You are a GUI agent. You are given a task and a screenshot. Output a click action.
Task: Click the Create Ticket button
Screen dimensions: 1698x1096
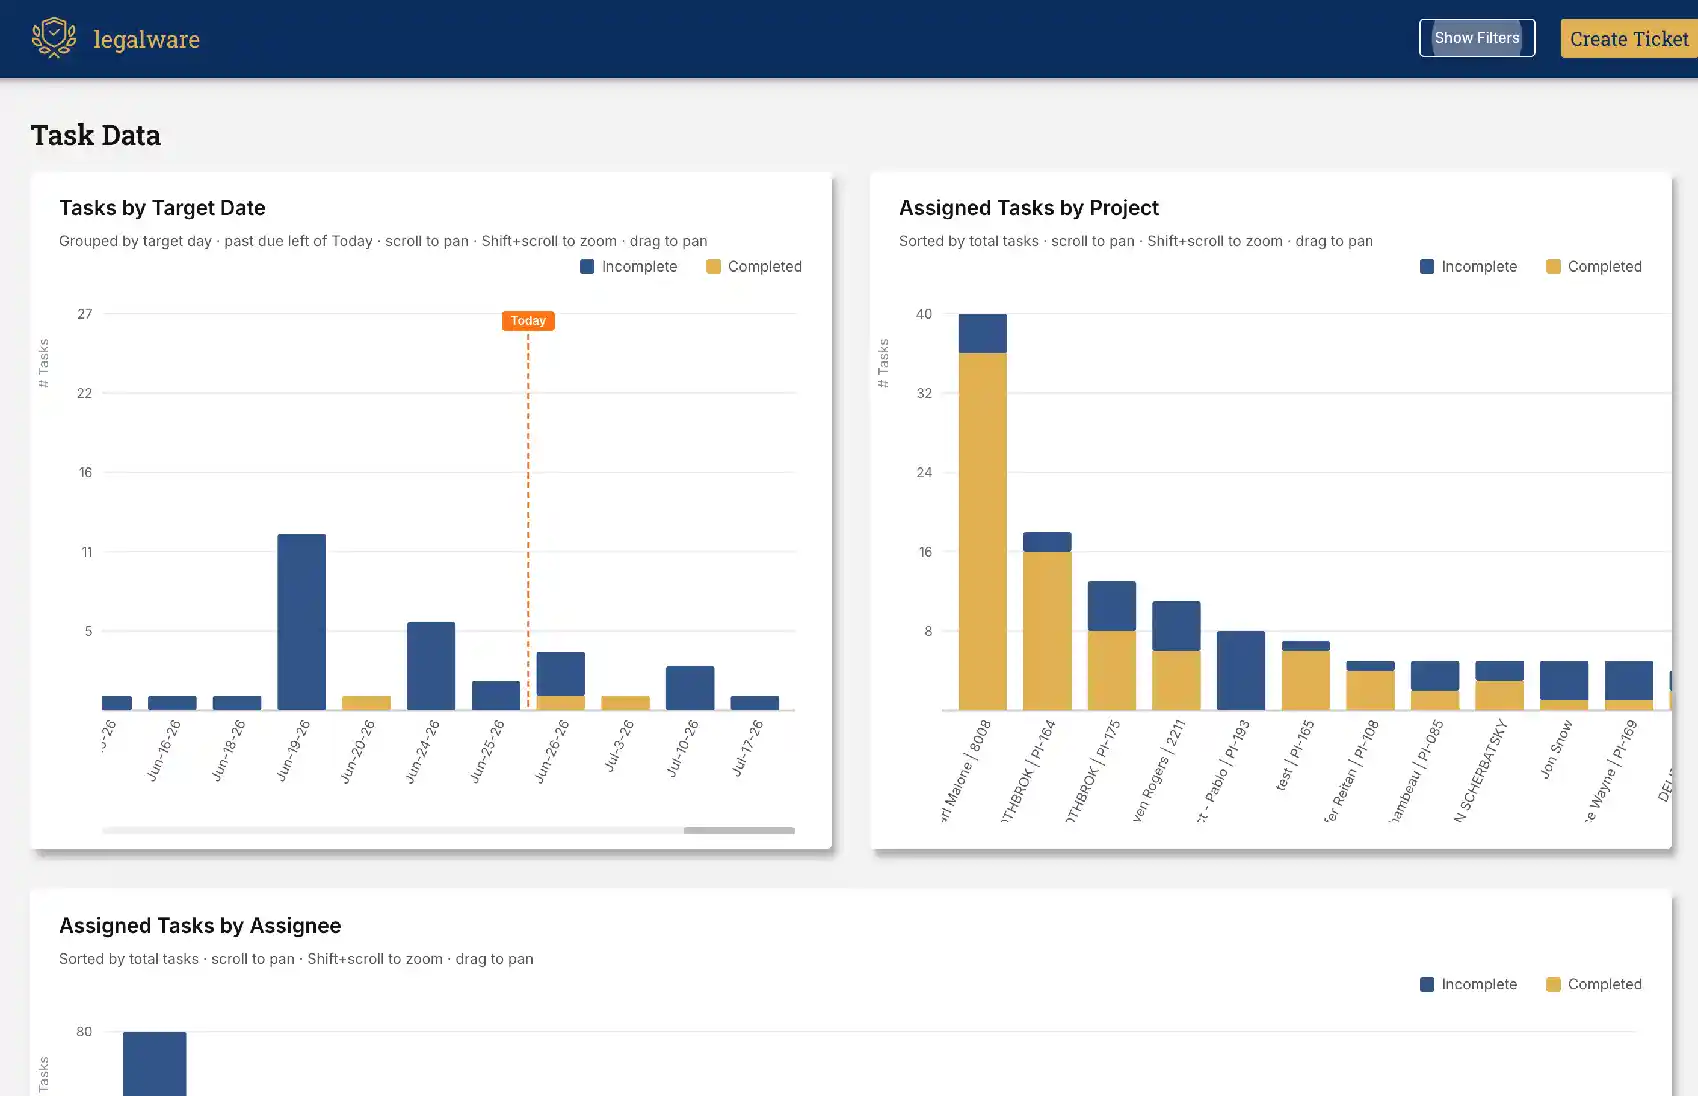coord(1629,39)
